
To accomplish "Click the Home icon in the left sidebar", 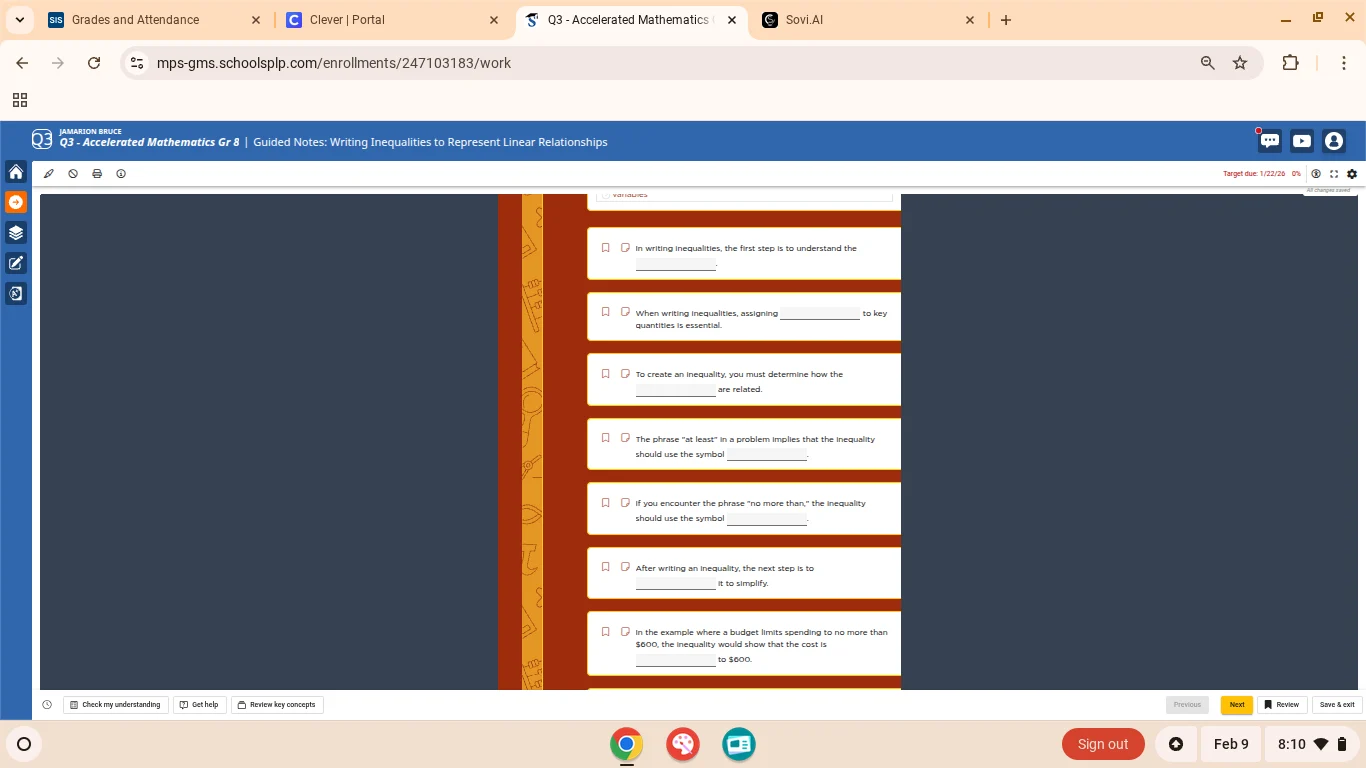I will tap(15, 171).
